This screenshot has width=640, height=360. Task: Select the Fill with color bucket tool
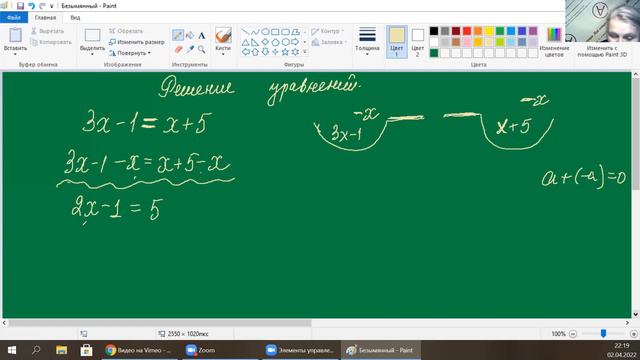(190, 36)
